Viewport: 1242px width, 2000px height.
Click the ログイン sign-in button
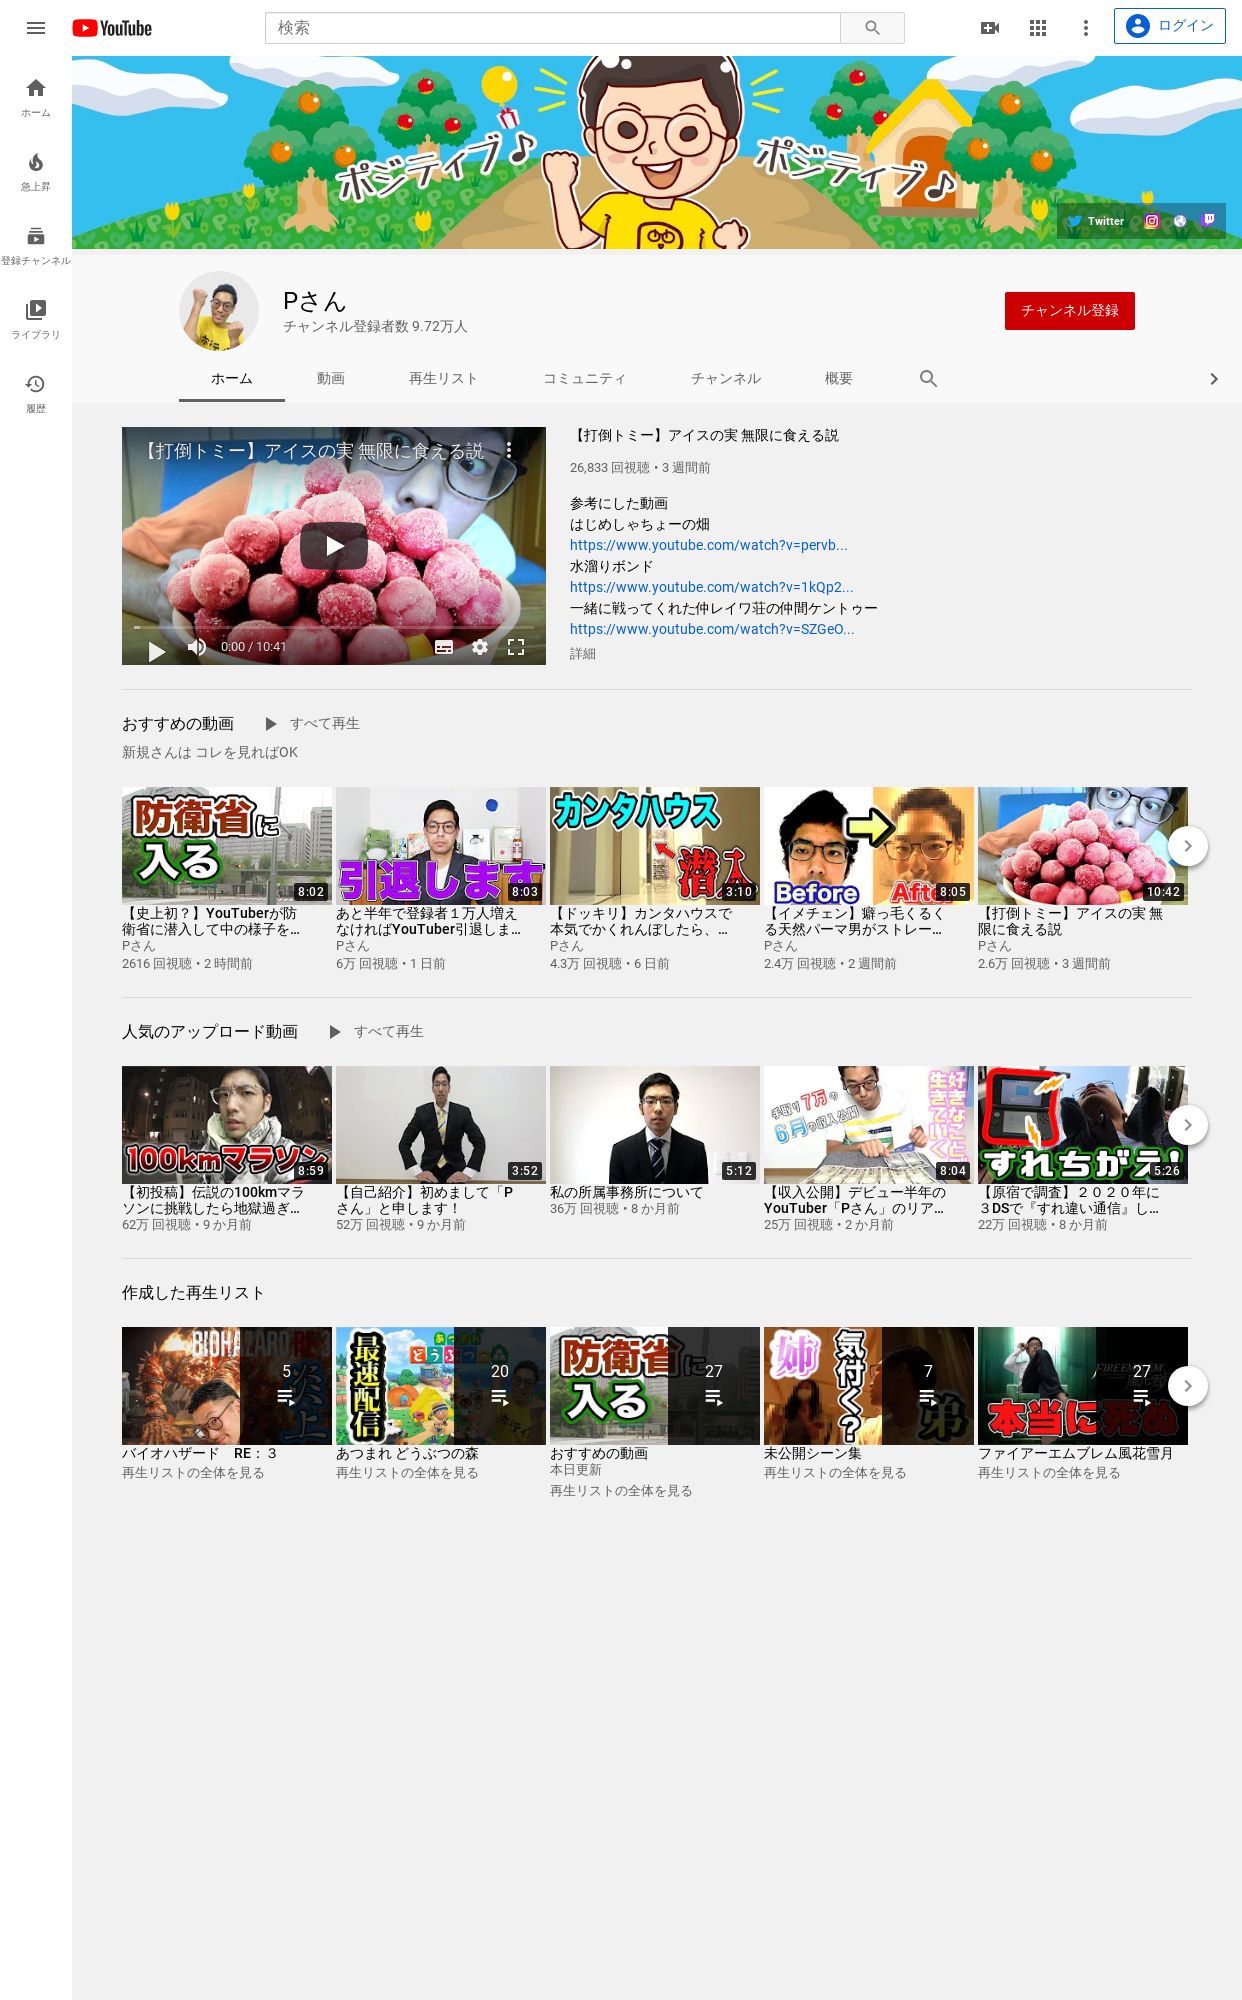[x=1170, y=26]
